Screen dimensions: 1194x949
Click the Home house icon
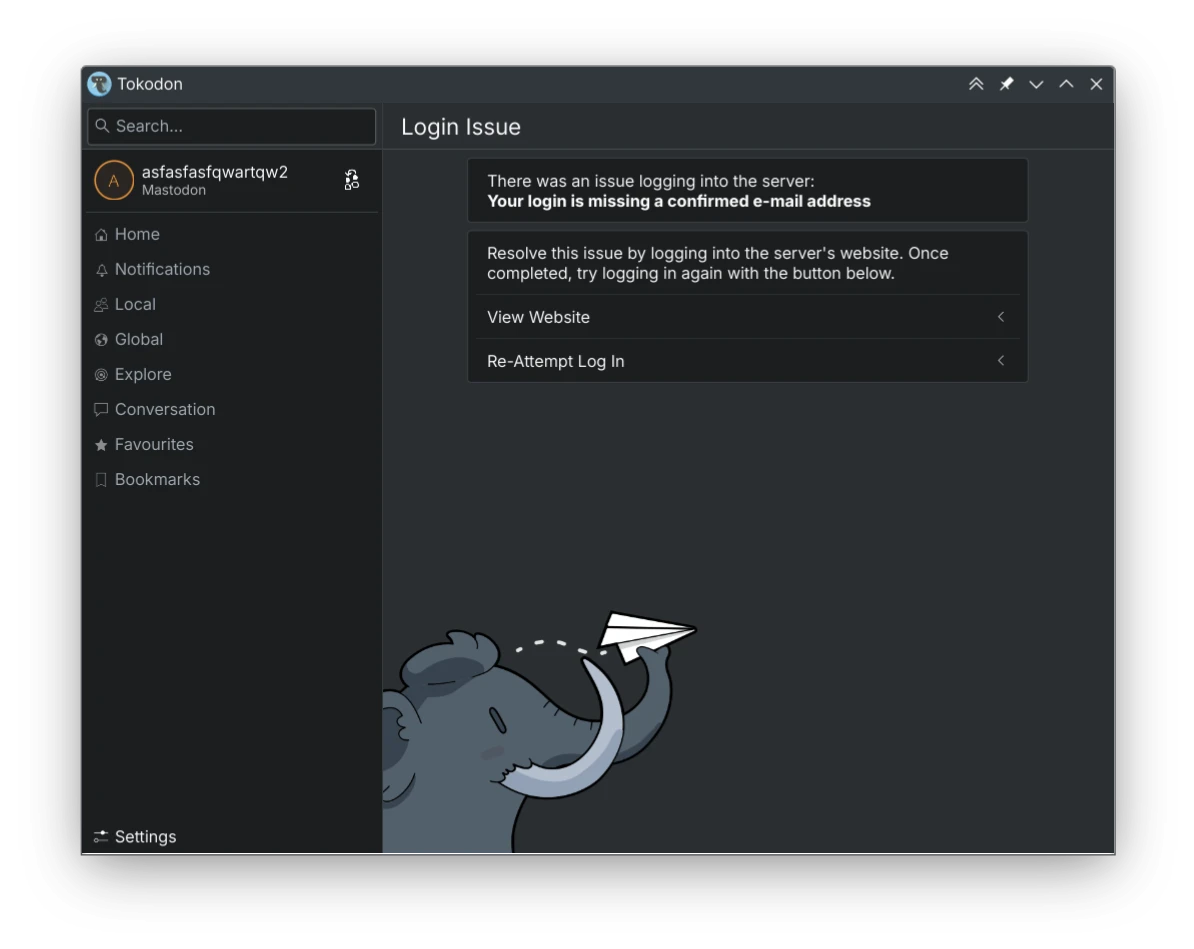pos(101,235)
